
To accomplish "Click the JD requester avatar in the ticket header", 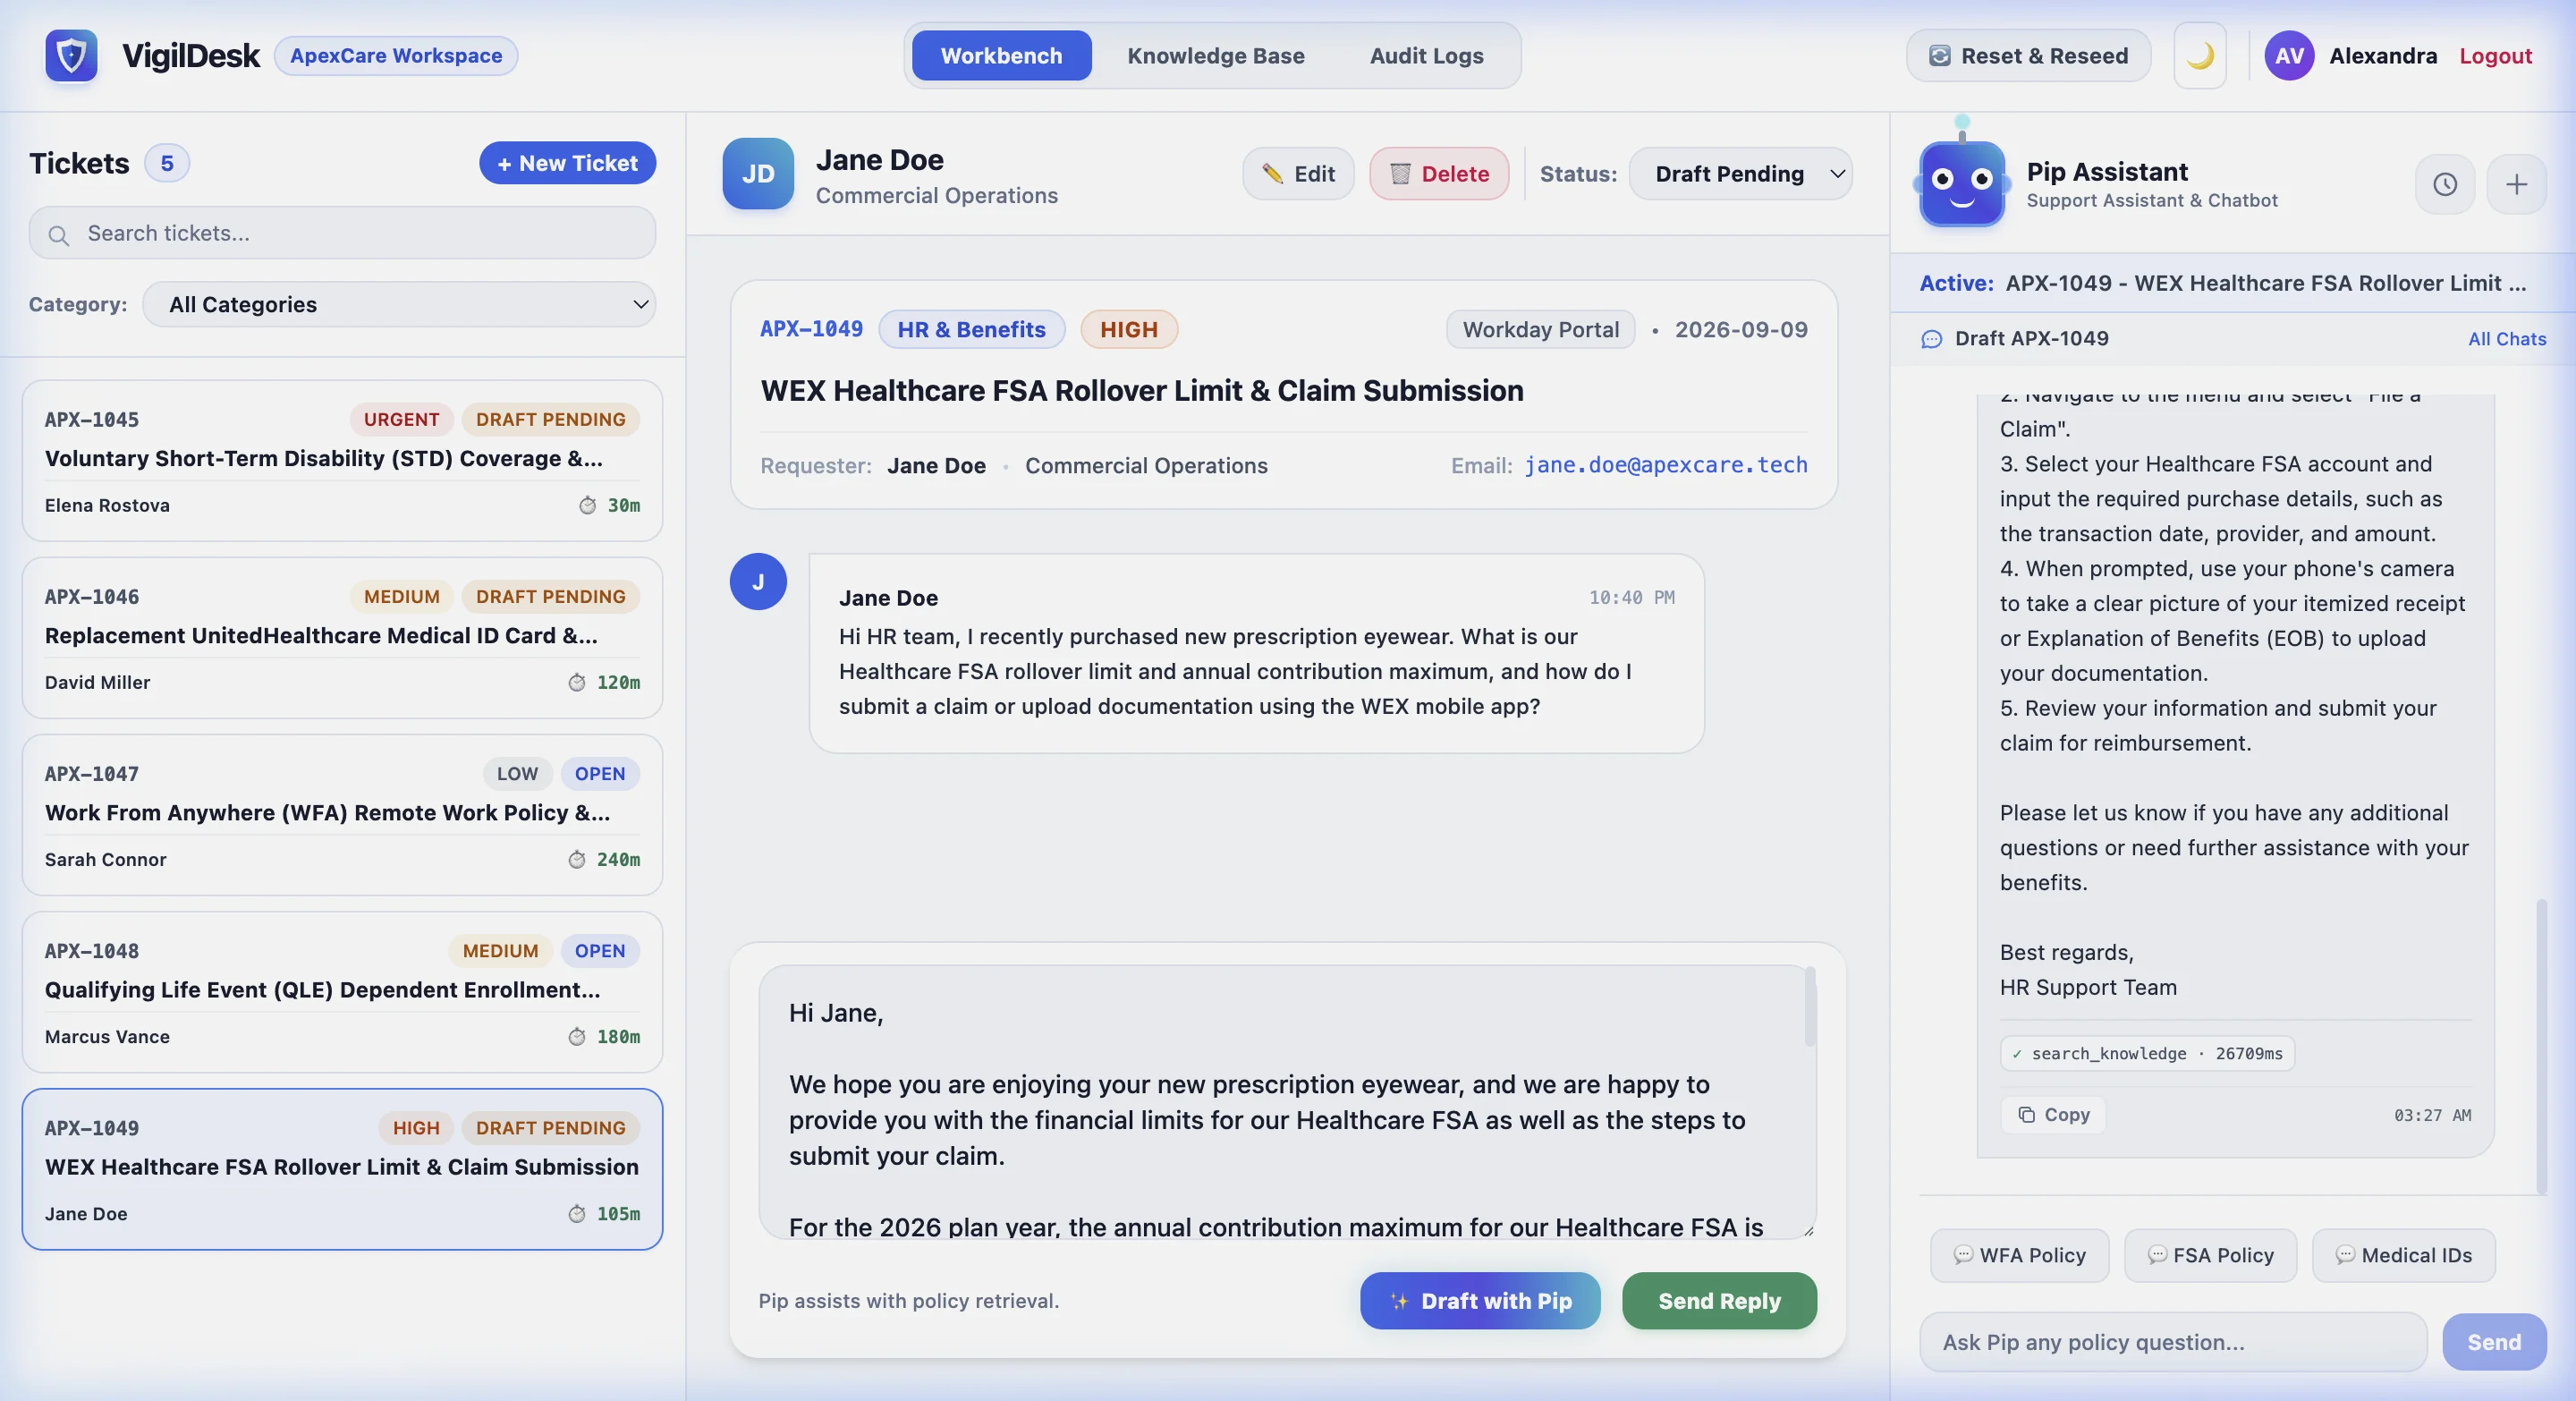I will pos(758,174).
